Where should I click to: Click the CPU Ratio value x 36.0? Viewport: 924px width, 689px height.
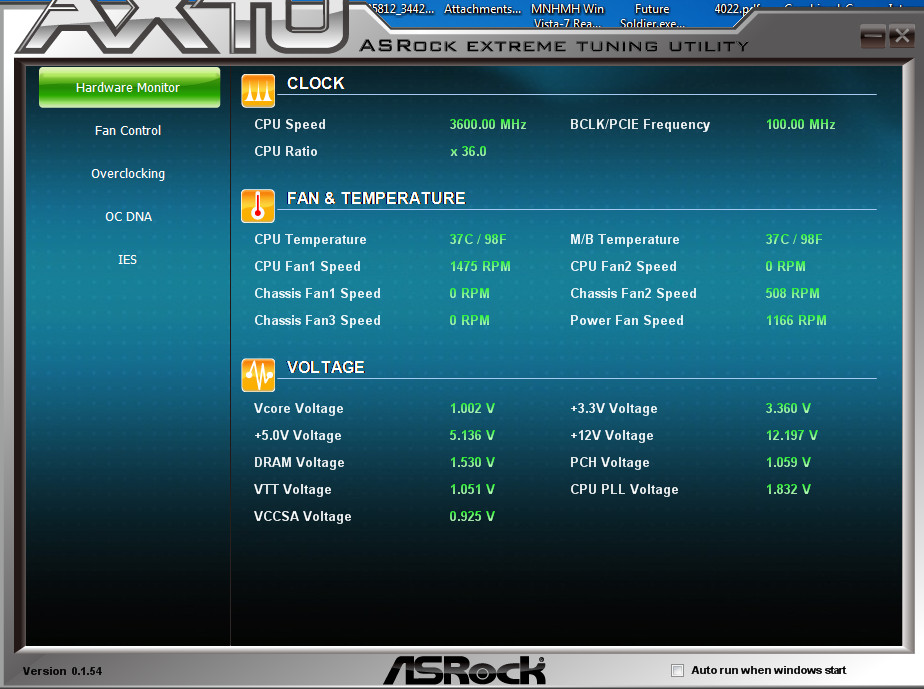(468, 151)
